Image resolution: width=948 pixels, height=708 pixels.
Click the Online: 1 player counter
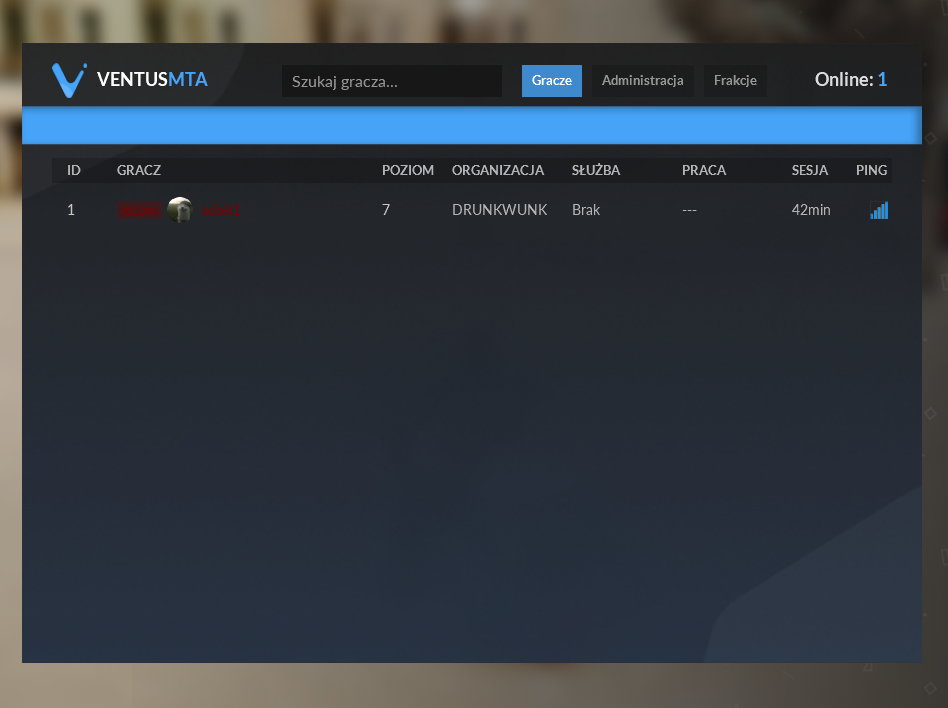tap(851, 79)
